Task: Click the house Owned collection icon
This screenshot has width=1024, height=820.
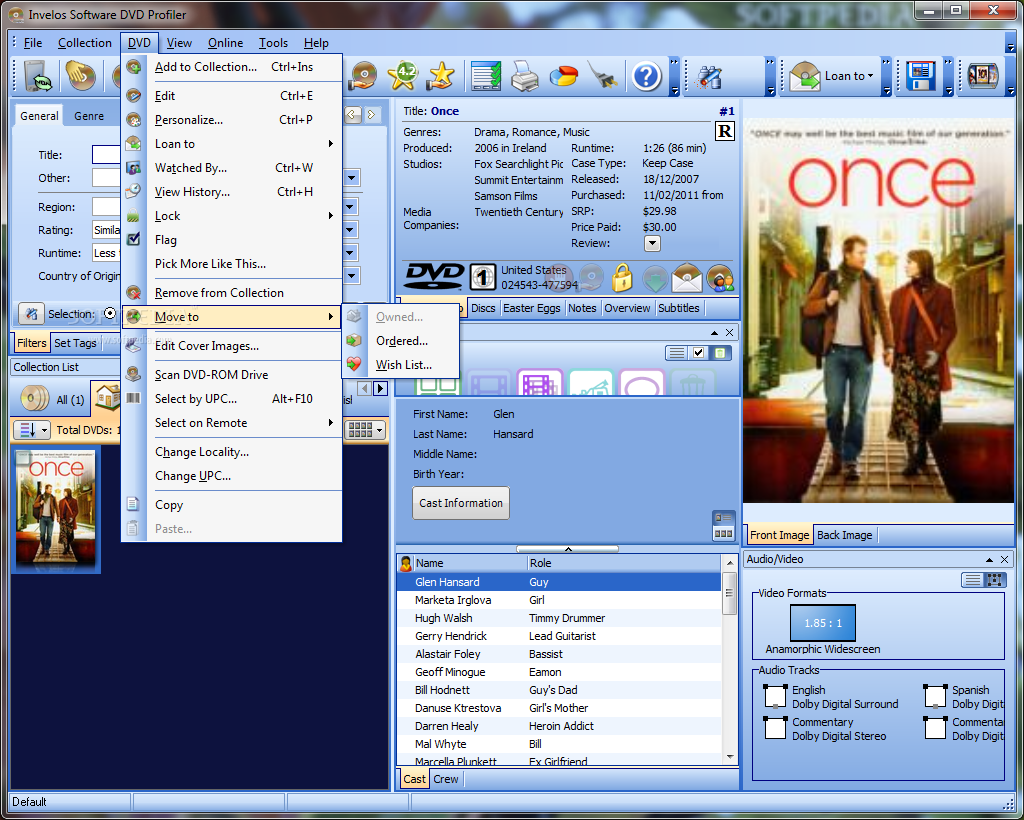Action: coord(107,396)
